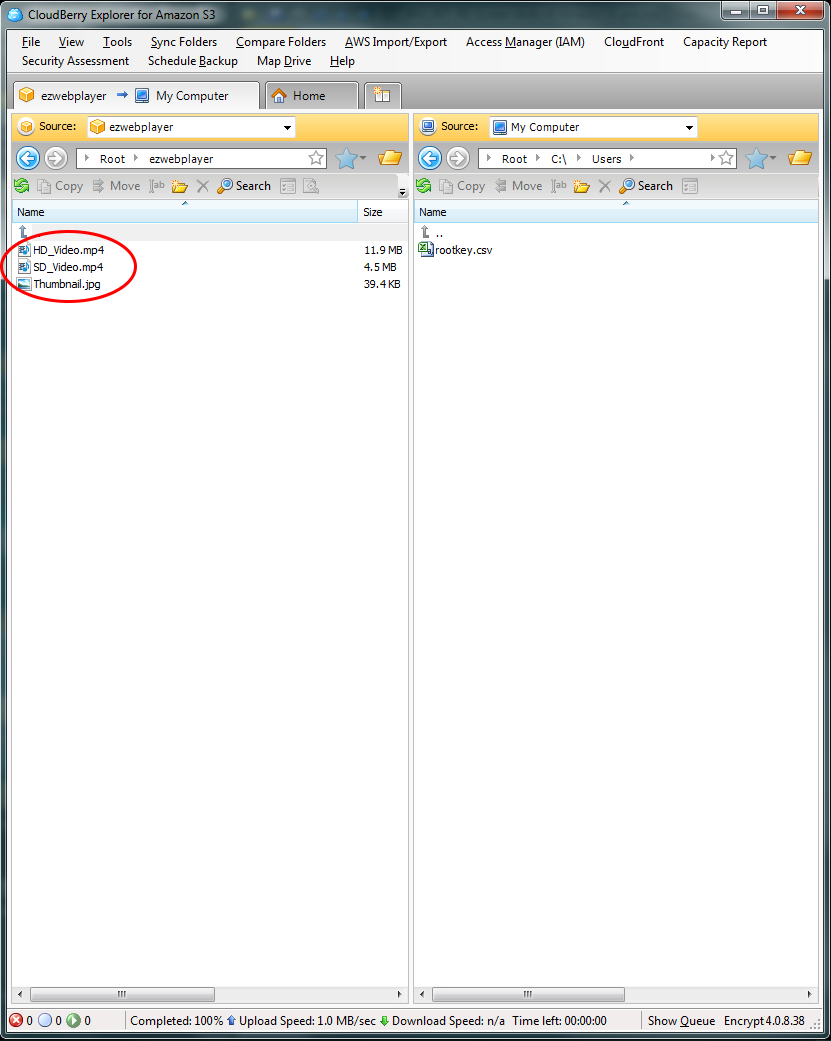Image resolution: width=831 pixels, height=1041 pixels.
Task: Open the left pane favorites star dropdown
Action: [x=350, y=158]
